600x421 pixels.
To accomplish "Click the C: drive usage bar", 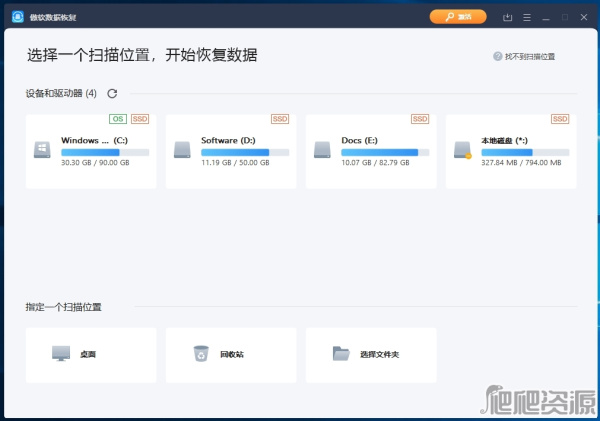I will coord(105,152).
